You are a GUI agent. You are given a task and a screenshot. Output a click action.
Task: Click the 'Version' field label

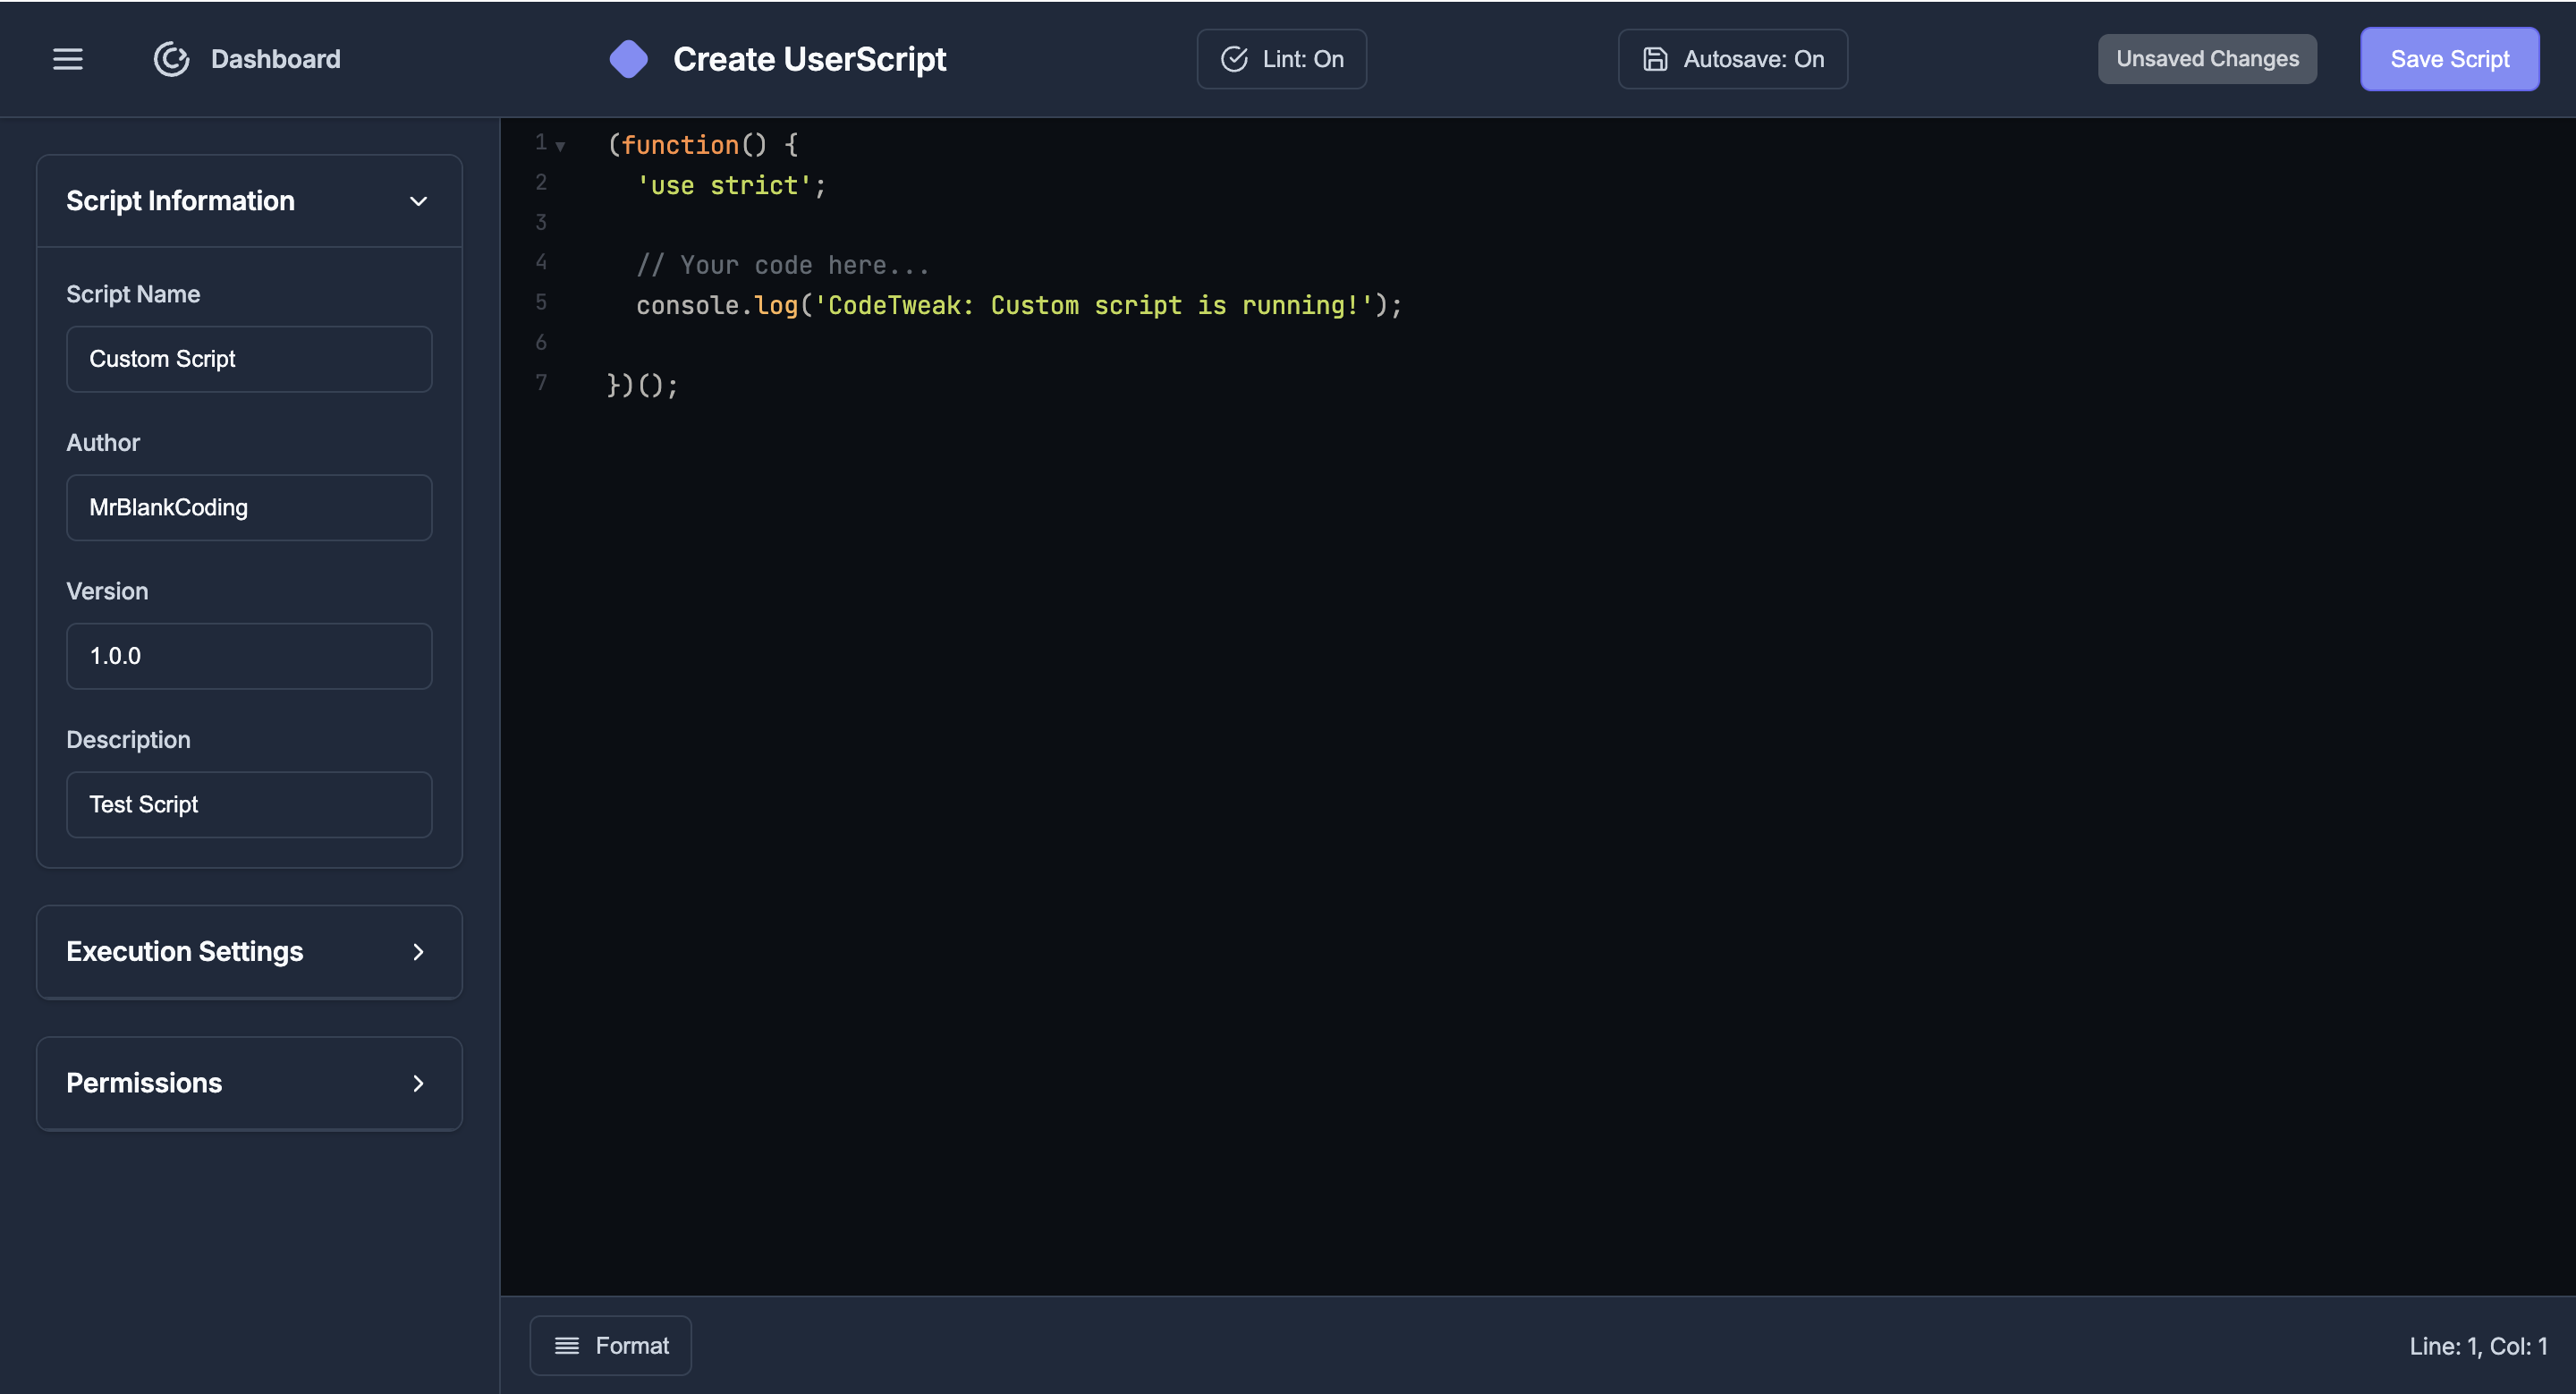click(107, 591)
